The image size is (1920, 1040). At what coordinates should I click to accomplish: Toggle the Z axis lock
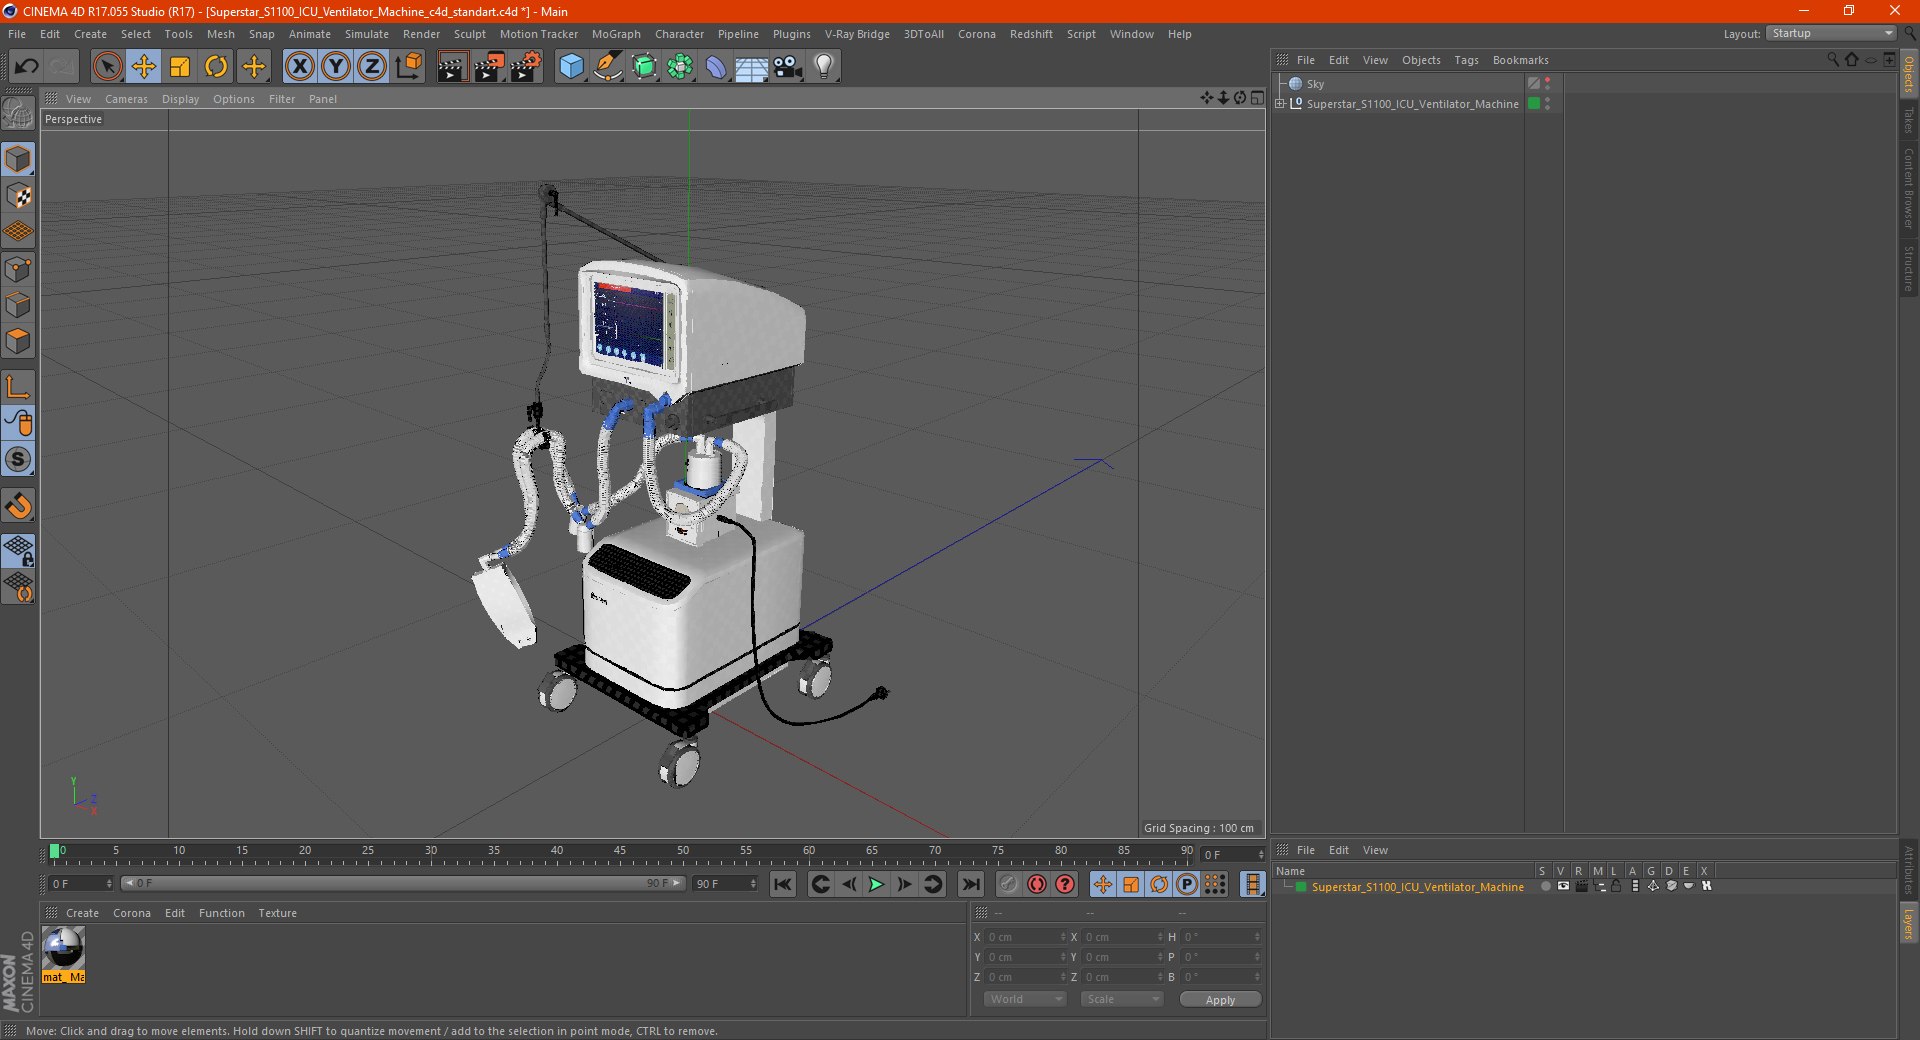tap(372, 67)
